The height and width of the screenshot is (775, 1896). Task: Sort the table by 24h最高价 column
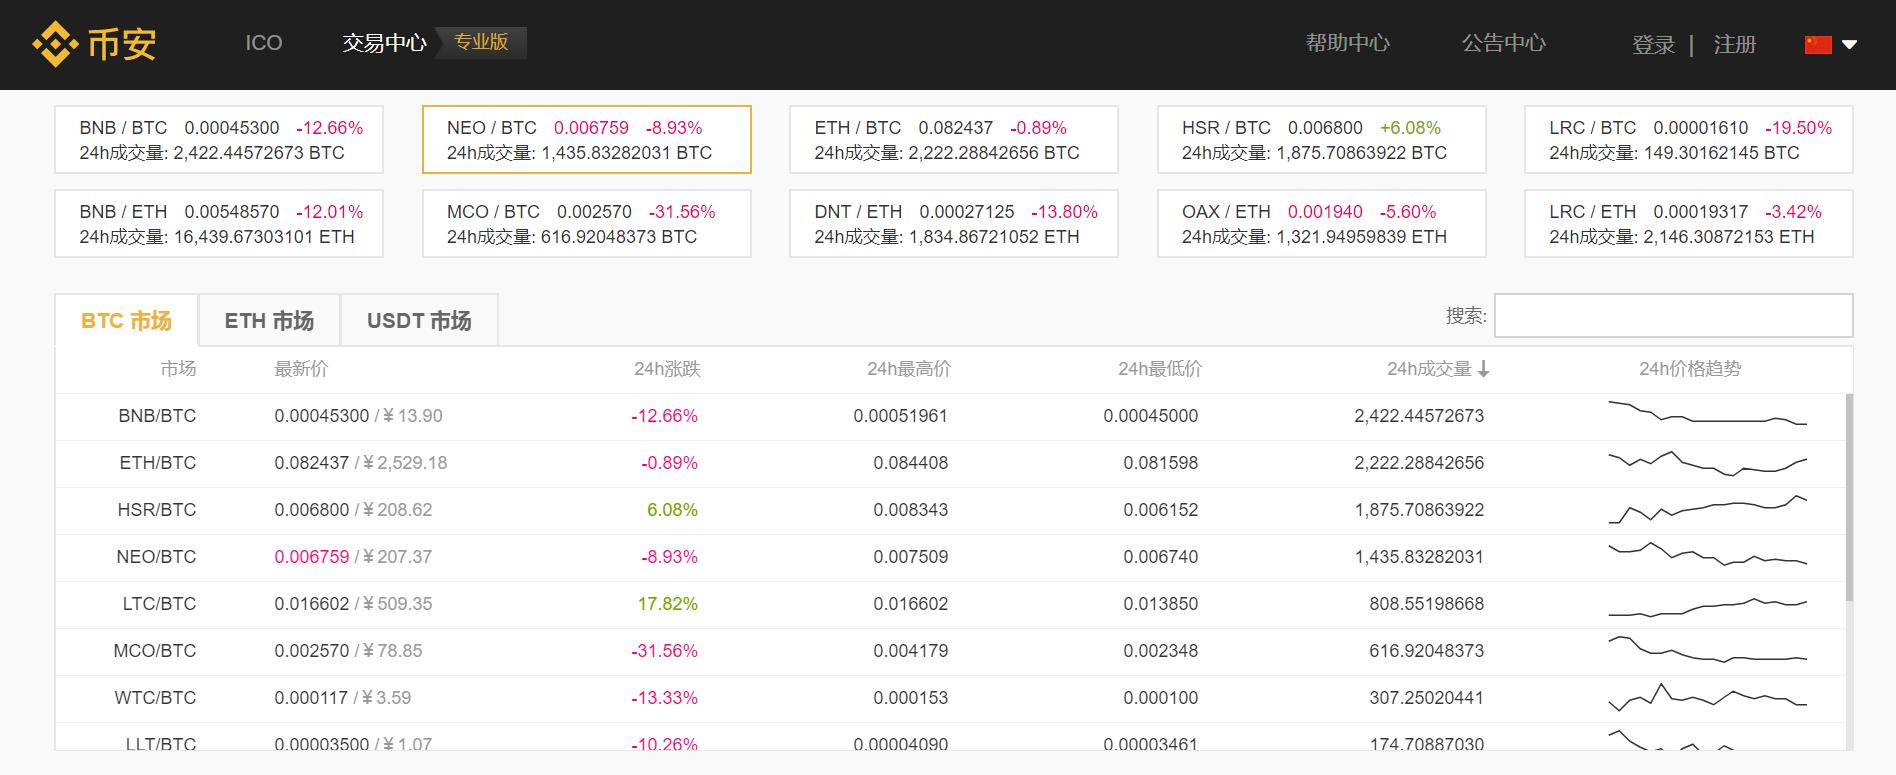coord(908,369)
